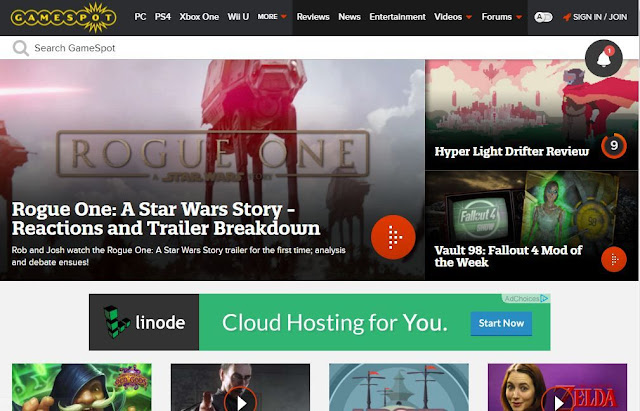Click the Linode cube logo in the ad

[116, 322]
